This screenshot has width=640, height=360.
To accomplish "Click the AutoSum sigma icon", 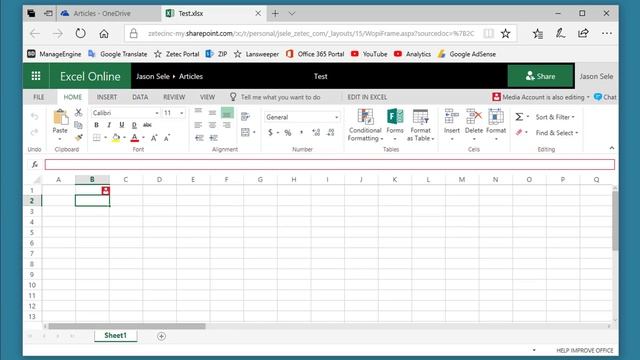I will (x=519, y=117).
